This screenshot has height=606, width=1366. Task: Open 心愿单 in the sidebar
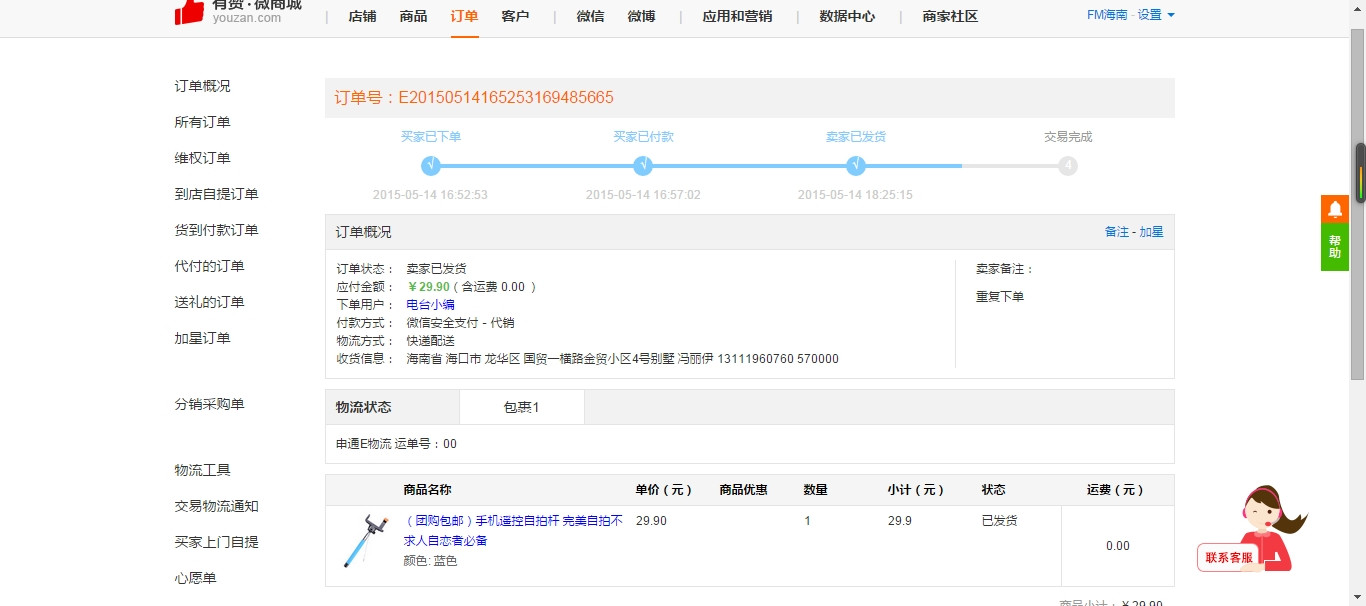click(x=195, y=578)
